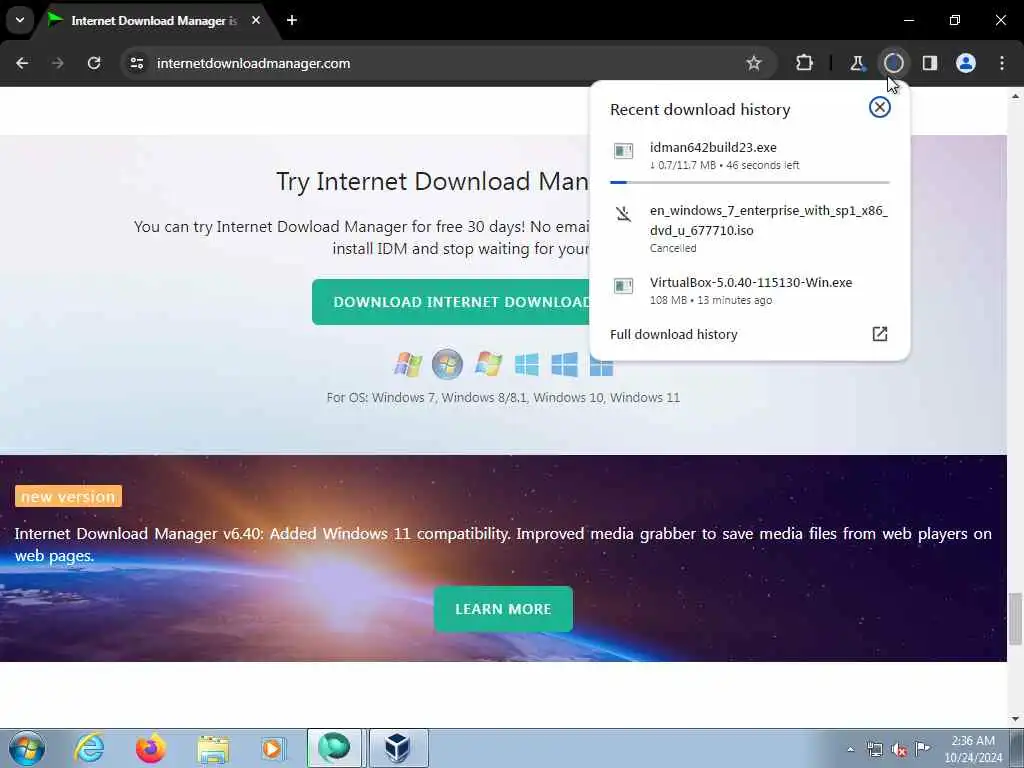This screenshot has width=1024, height=768.
Task: Click Download Internet Download Manager button
Action: pos(451,302)
